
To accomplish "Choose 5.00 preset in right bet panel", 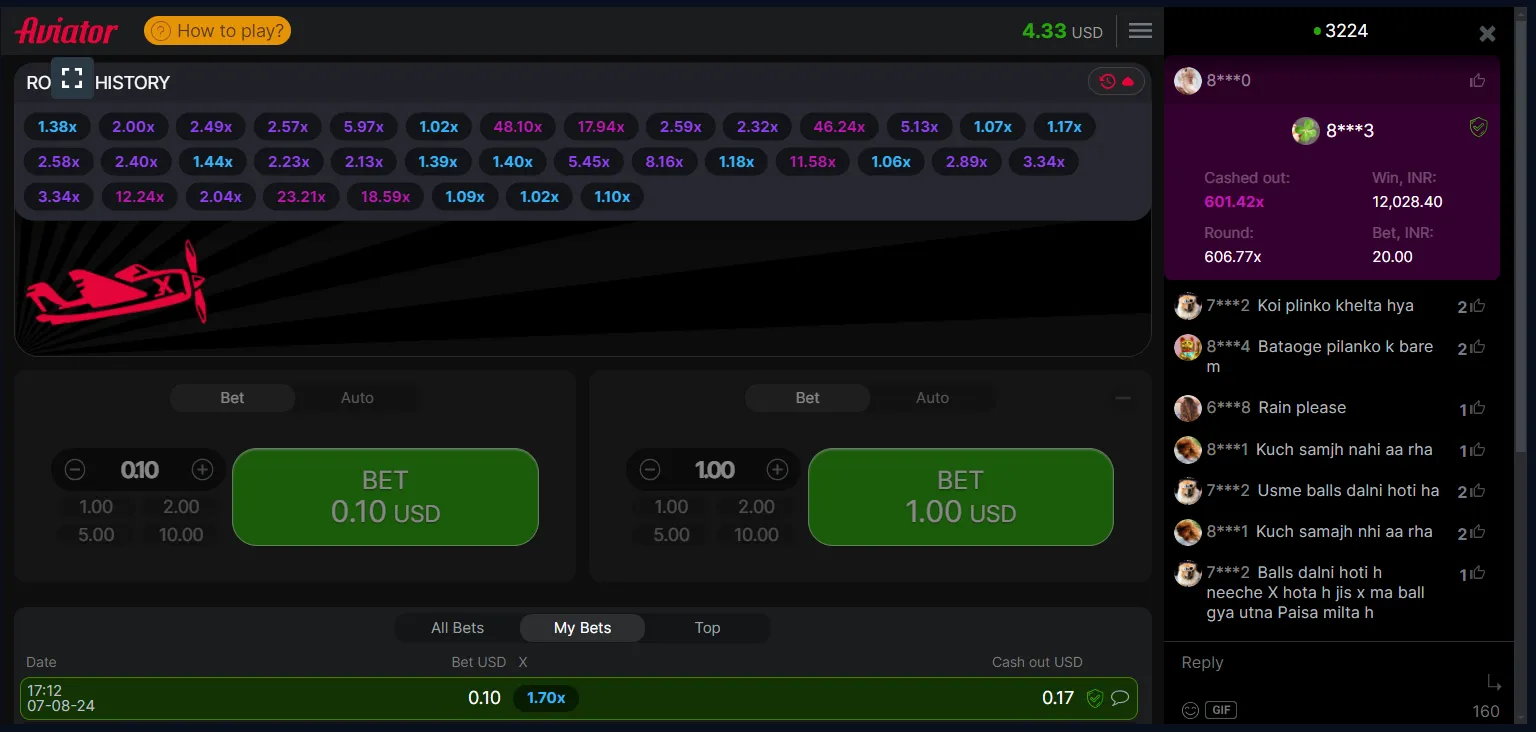I will coord(671,535).
